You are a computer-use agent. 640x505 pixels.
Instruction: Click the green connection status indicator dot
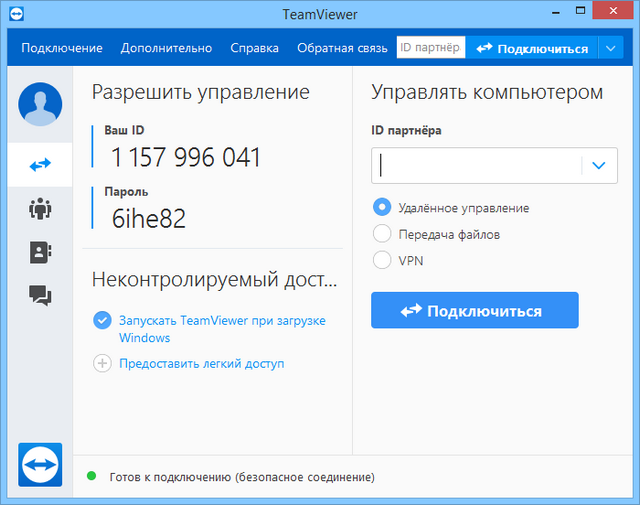[x=91, y=476]
